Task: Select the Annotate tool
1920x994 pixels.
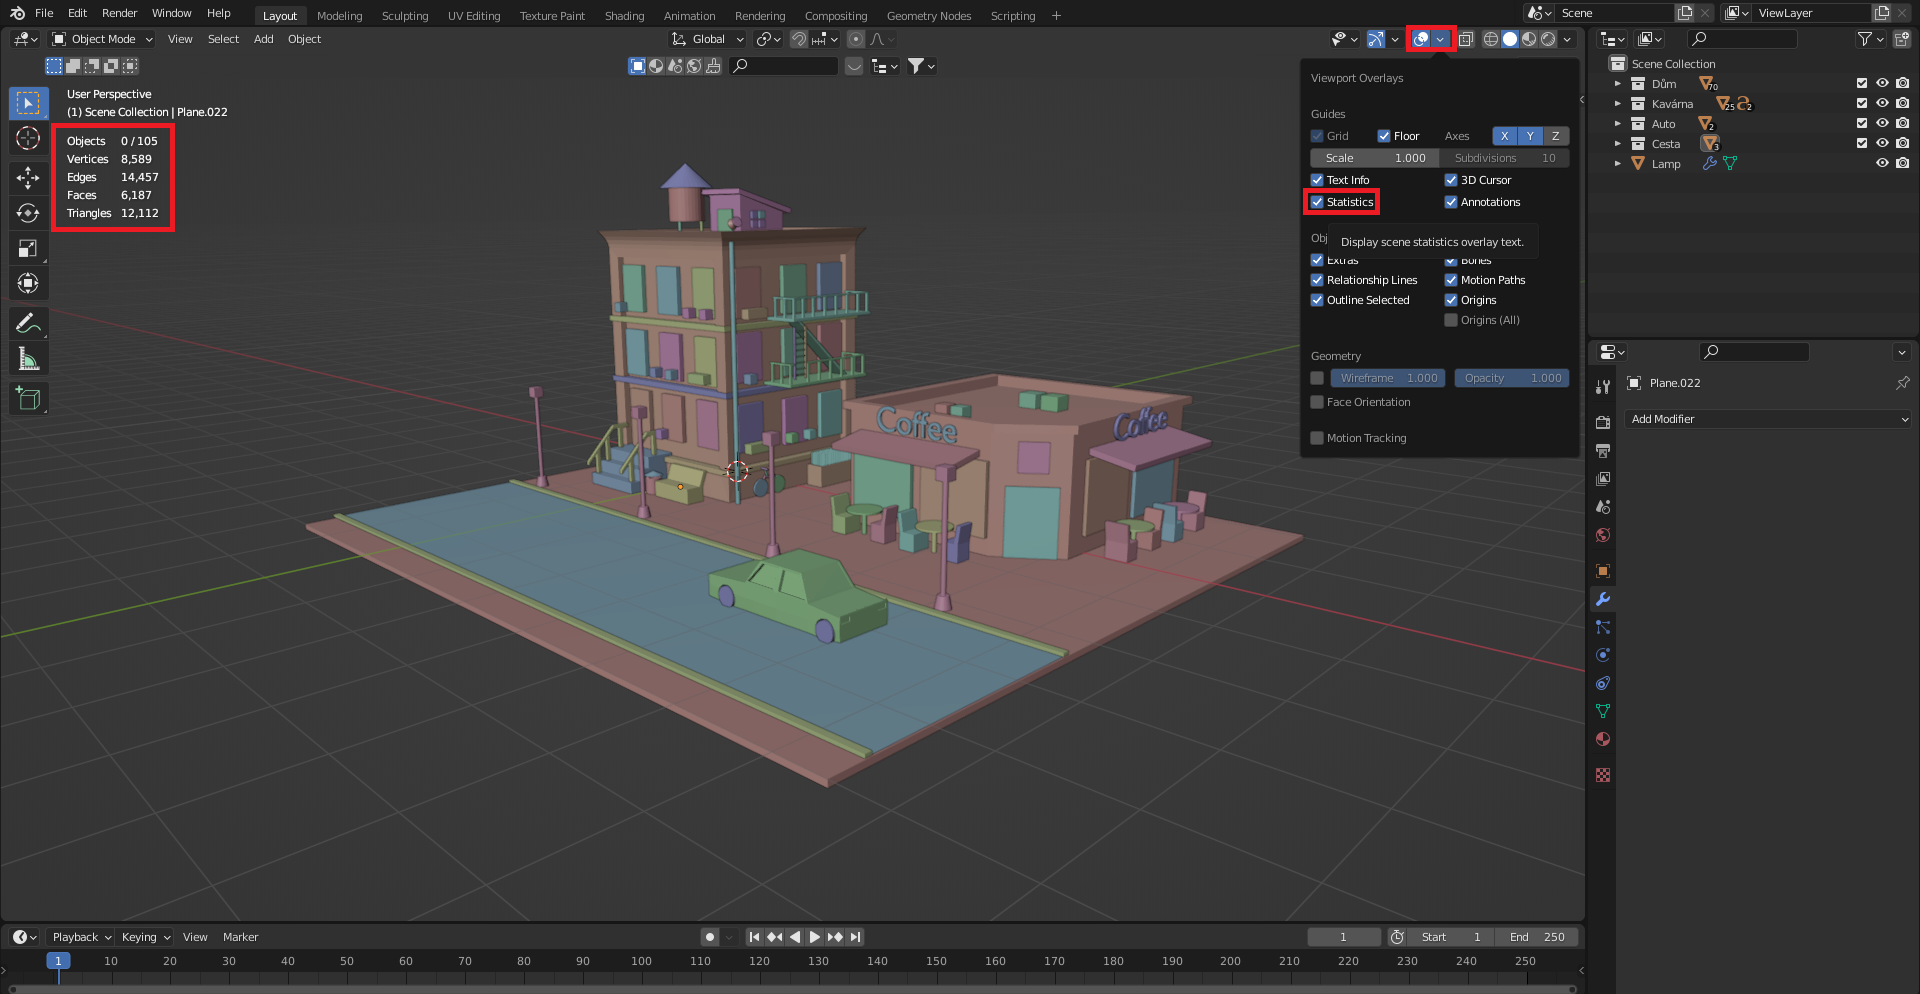Action: (x=28, y=322)
